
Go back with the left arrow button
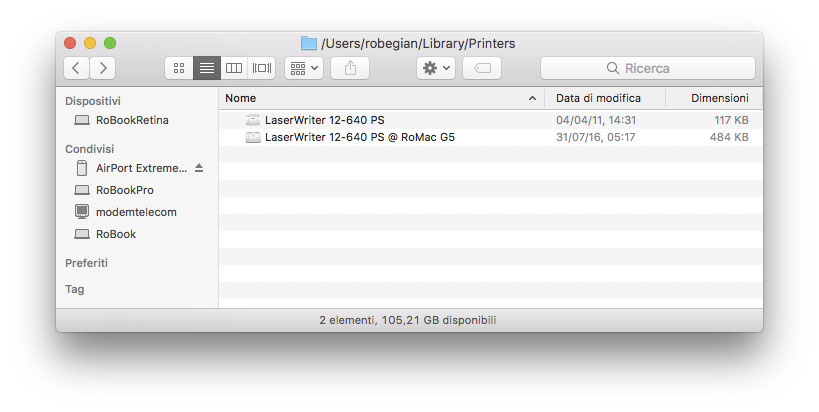[x=76, y=68]
